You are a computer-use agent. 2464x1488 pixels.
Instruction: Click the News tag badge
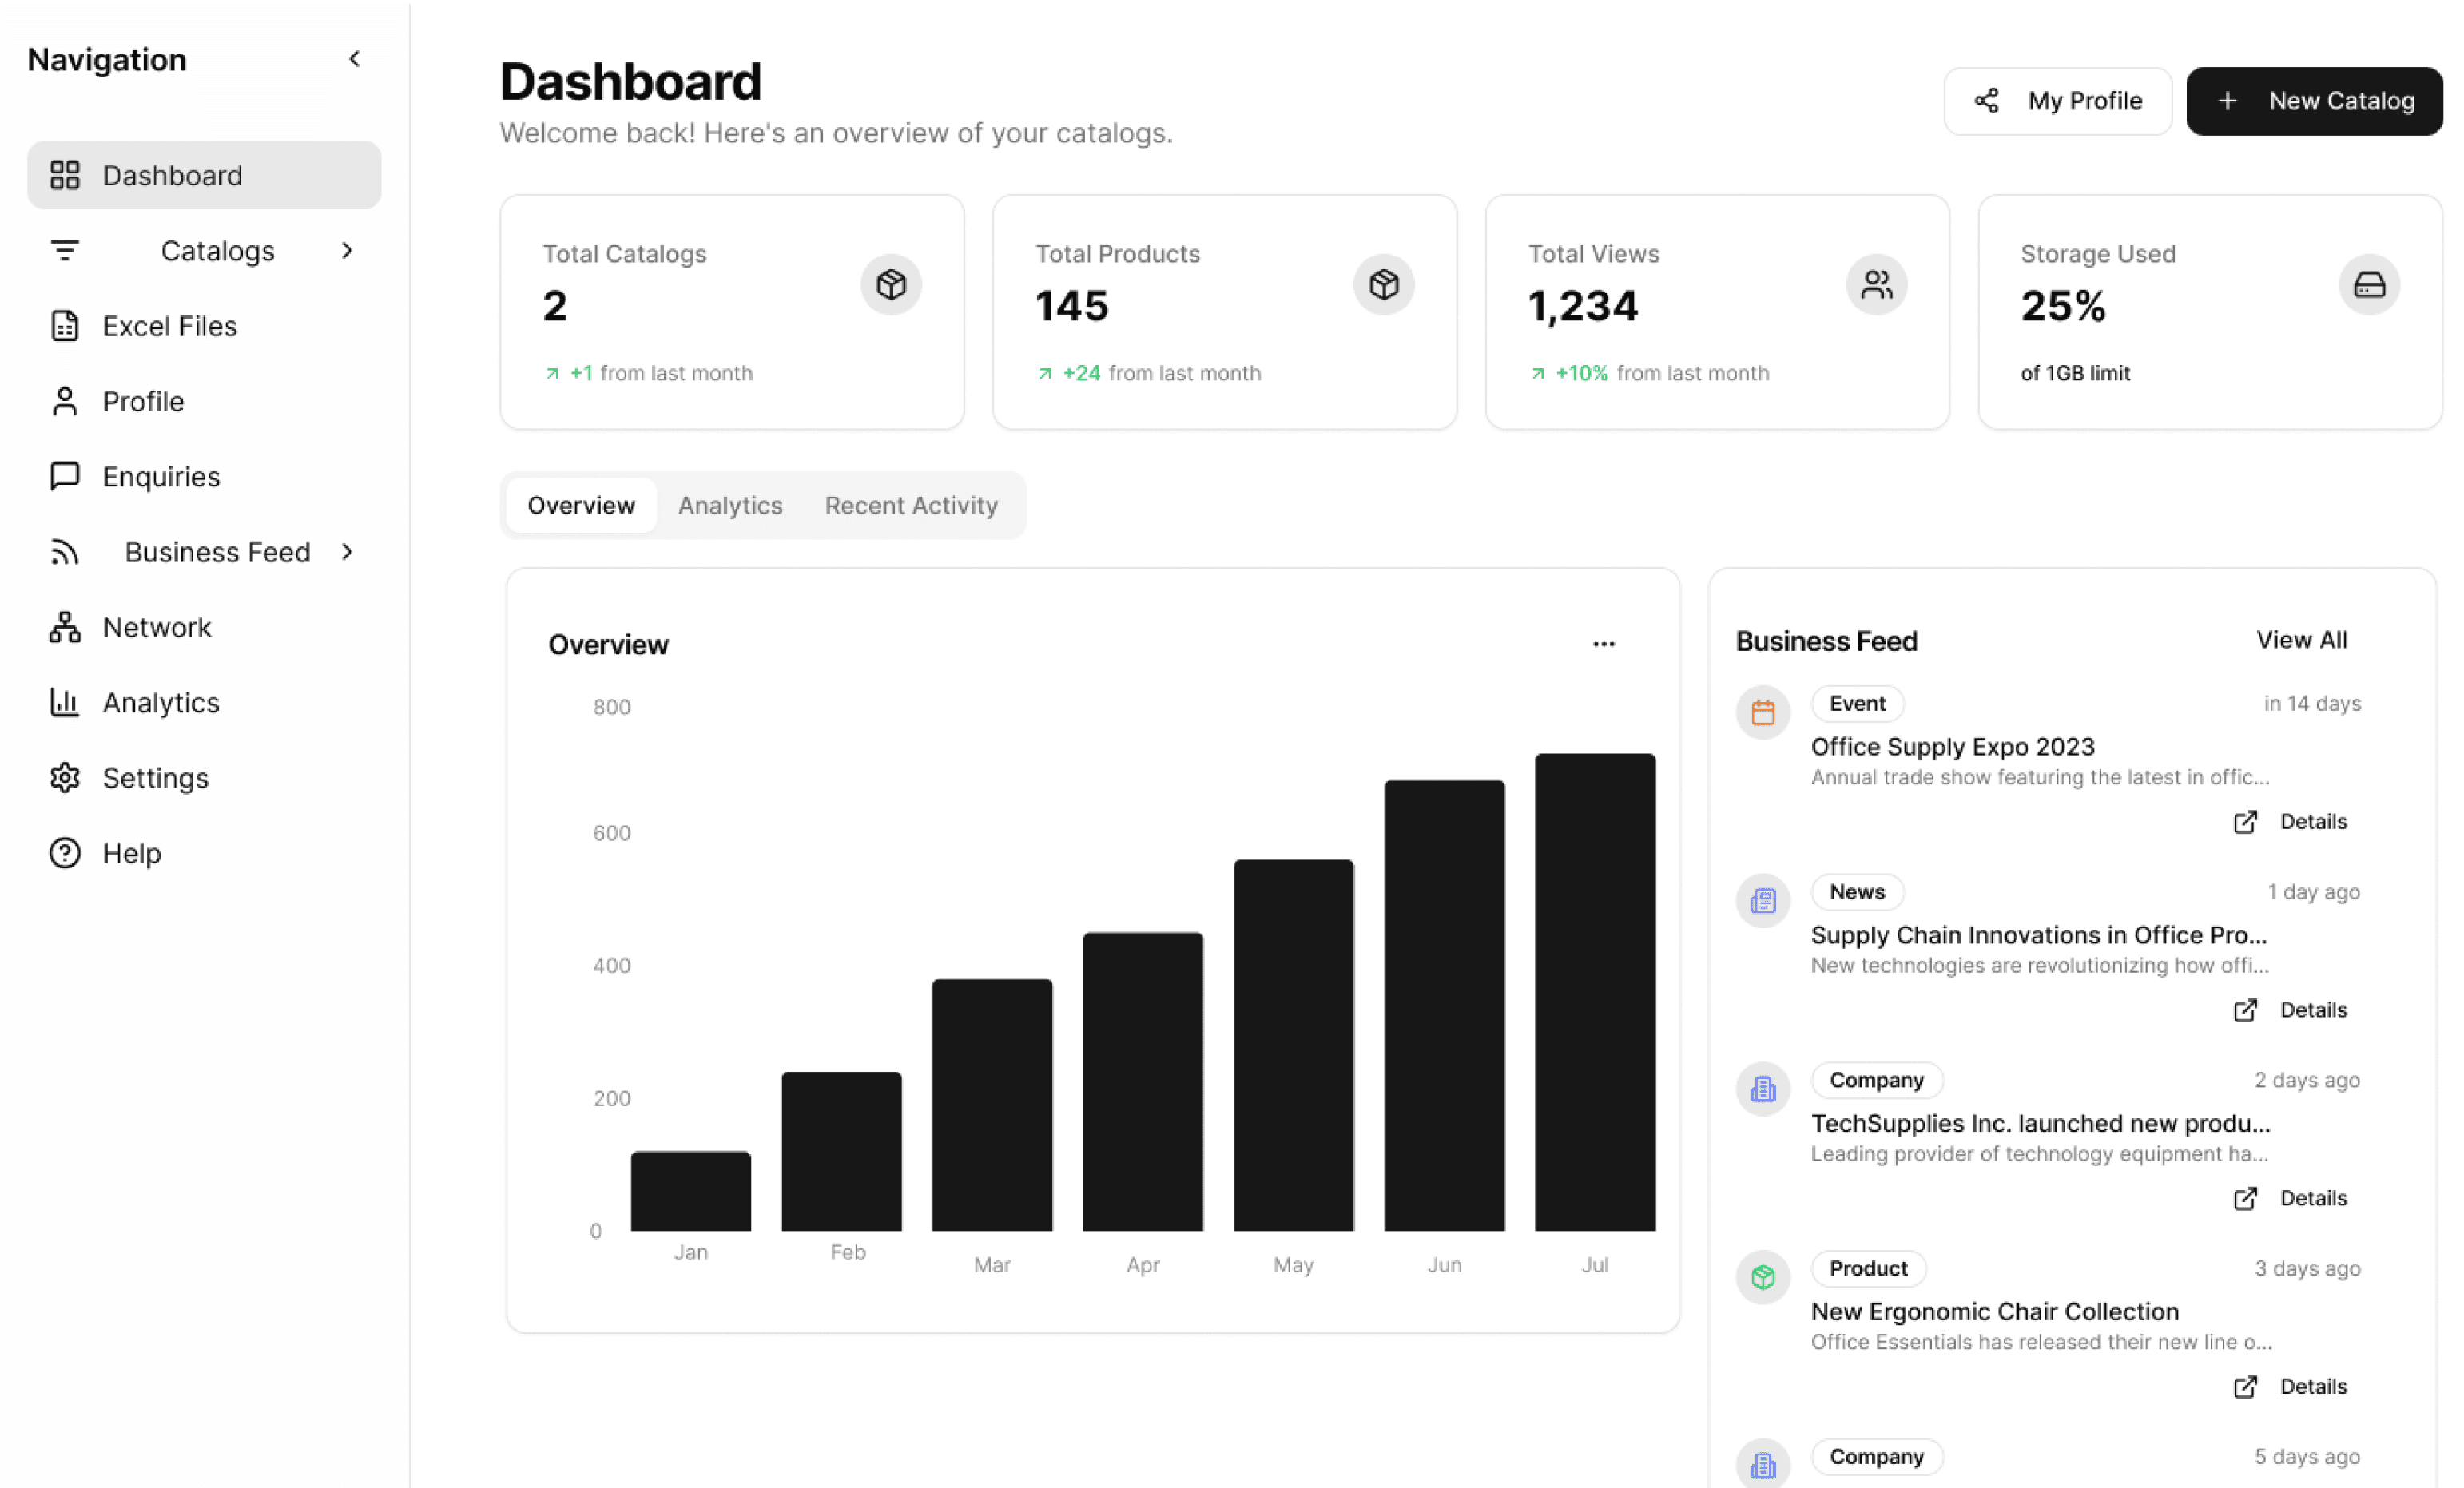1857,891
